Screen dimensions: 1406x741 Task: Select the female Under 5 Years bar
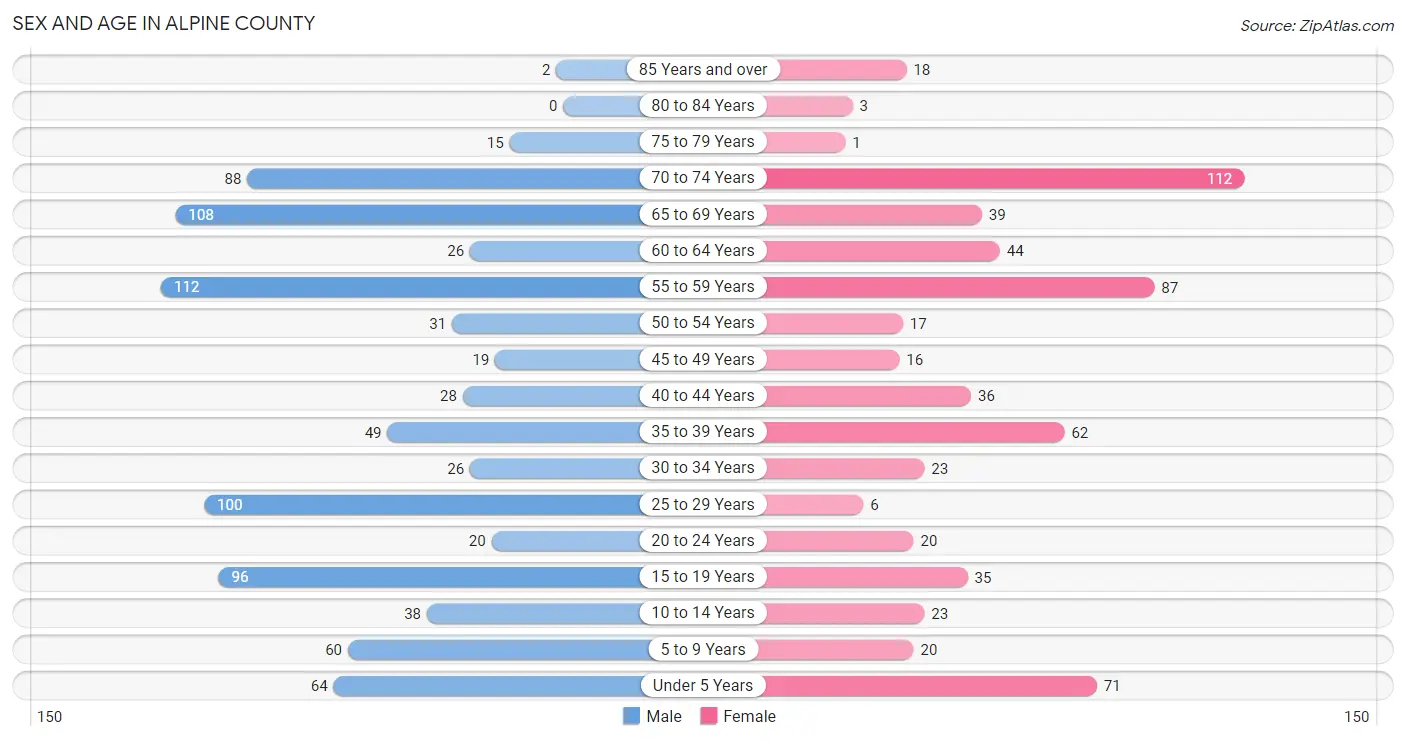(x=931, y=686)
